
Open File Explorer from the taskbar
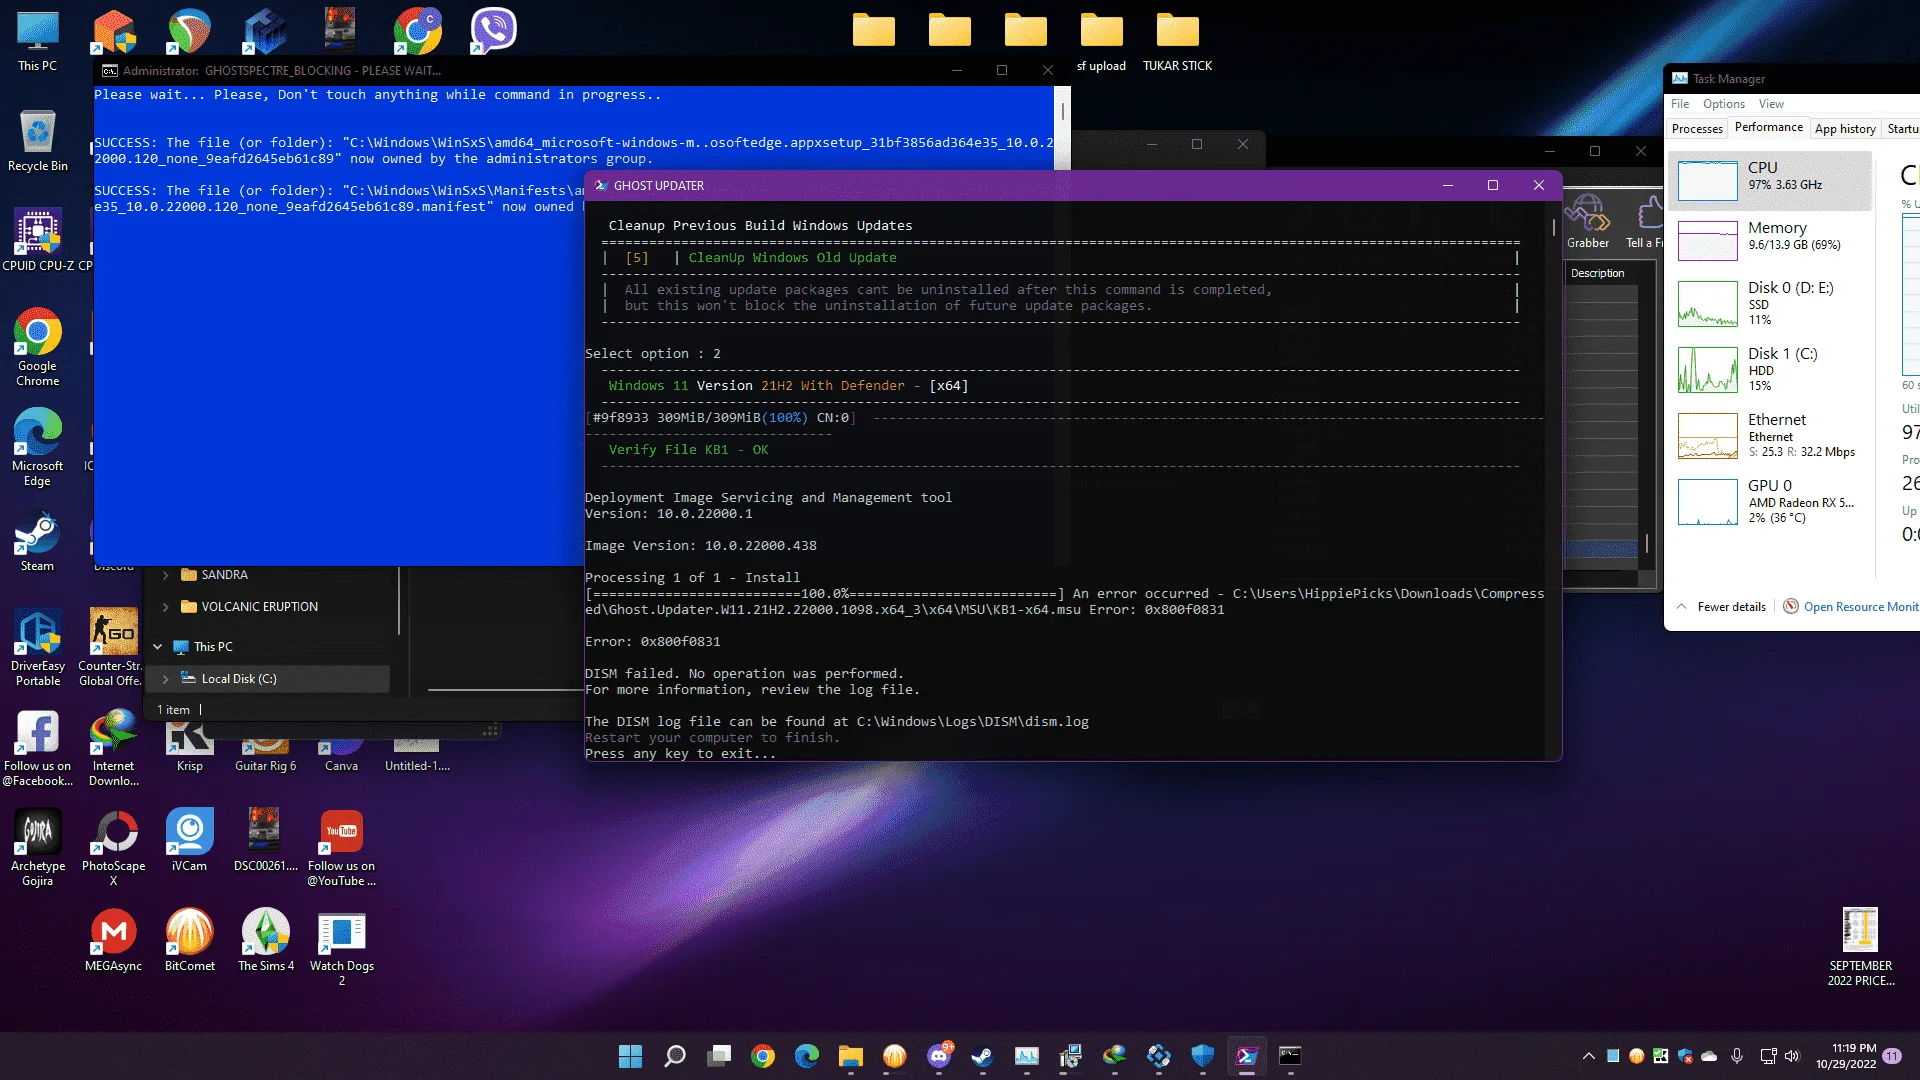tap(851, 1056)
